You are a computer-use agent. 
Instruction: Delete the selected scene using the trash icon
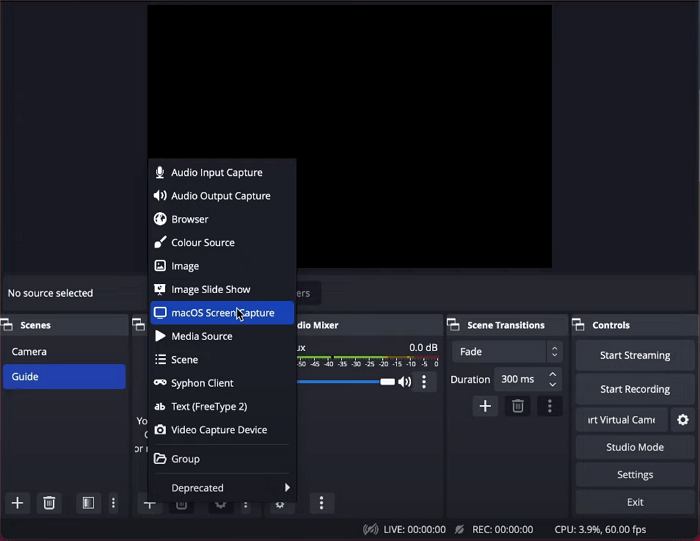(50, 503)
